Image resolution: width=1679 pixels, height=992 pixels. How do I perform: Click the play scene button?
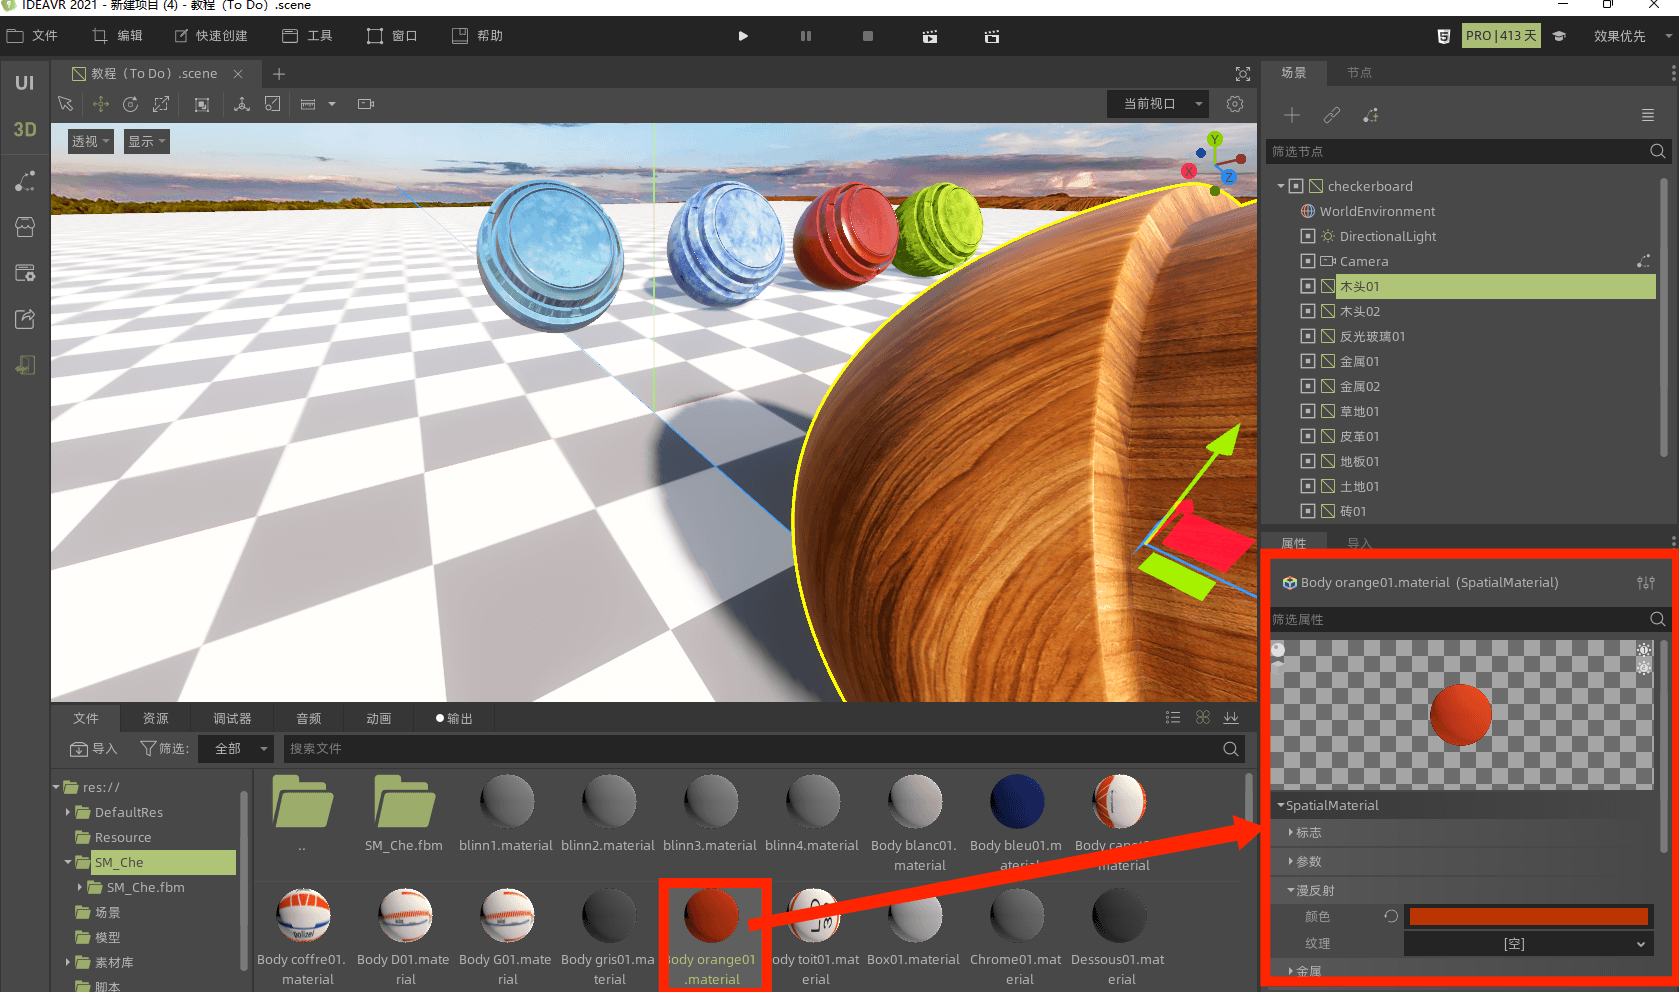pos(743,36)
